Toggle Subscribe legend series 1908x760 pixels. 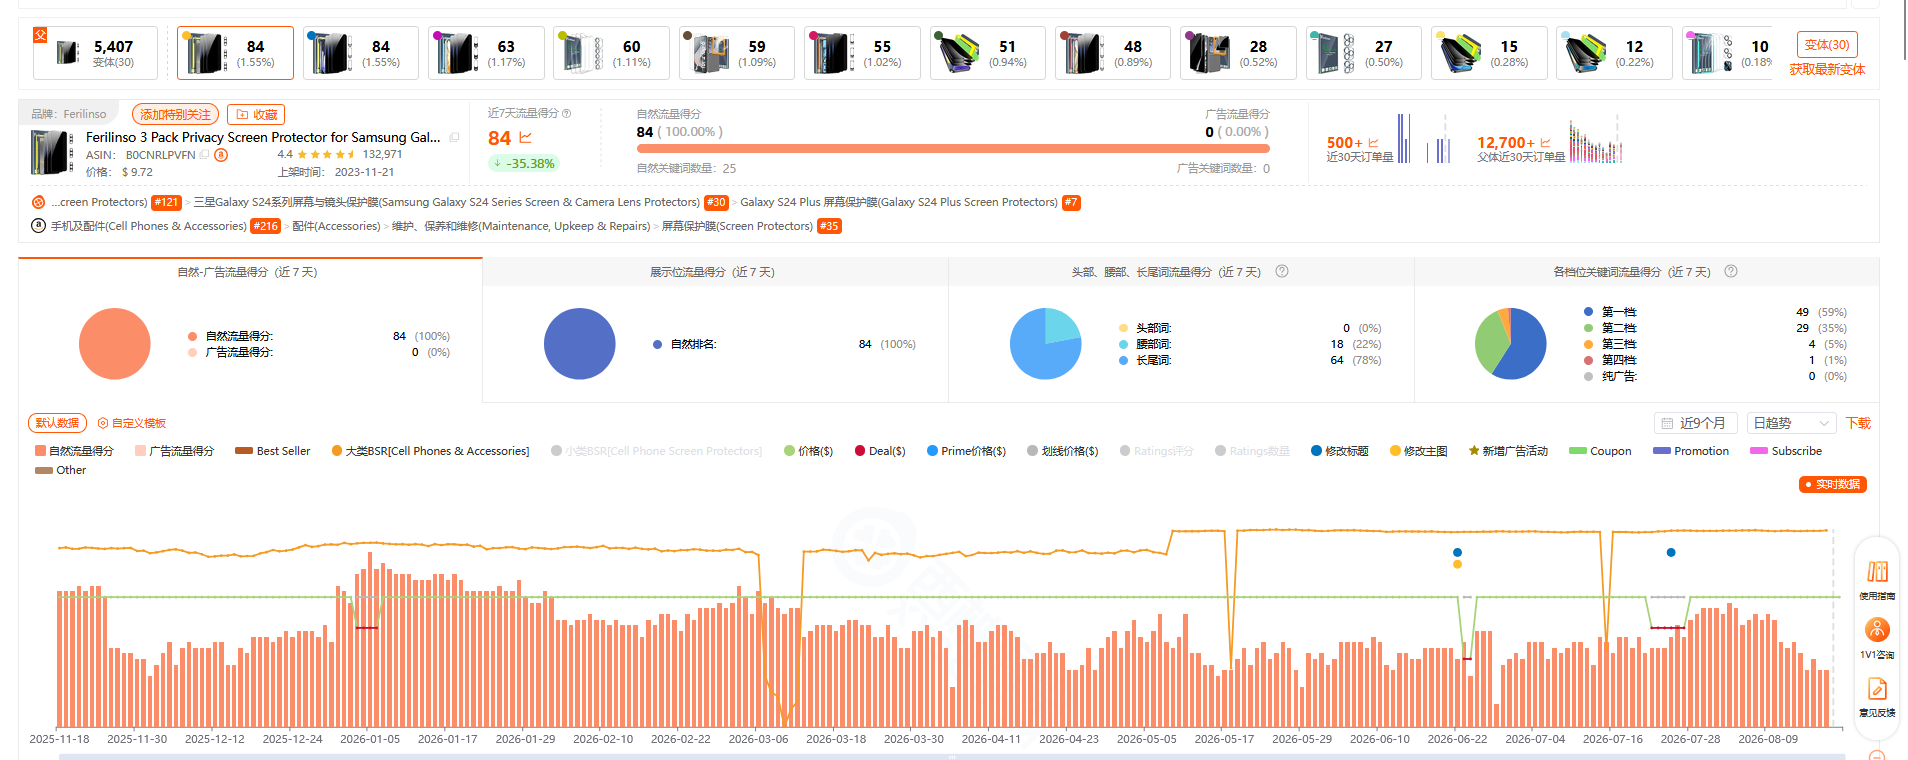1786,451
